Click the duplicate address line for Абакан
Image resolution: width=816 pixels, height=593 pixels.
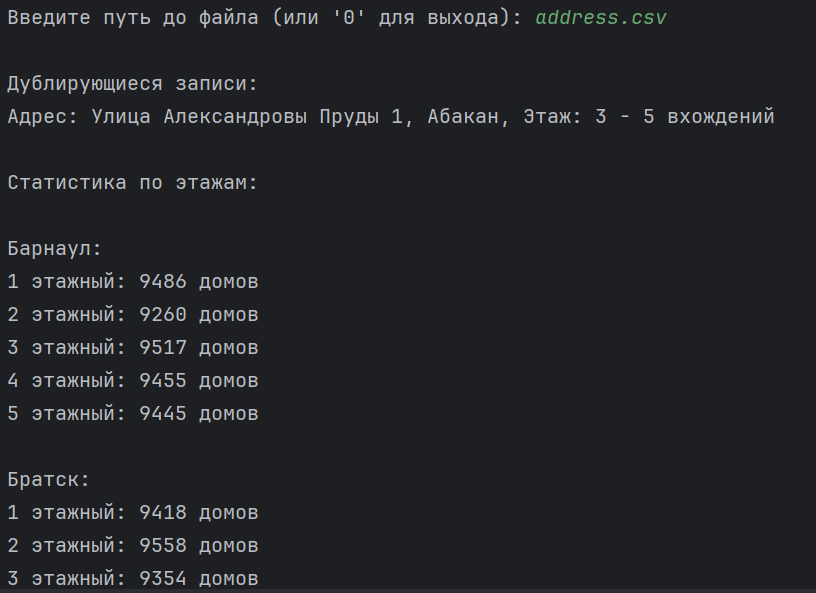(391, 117)
